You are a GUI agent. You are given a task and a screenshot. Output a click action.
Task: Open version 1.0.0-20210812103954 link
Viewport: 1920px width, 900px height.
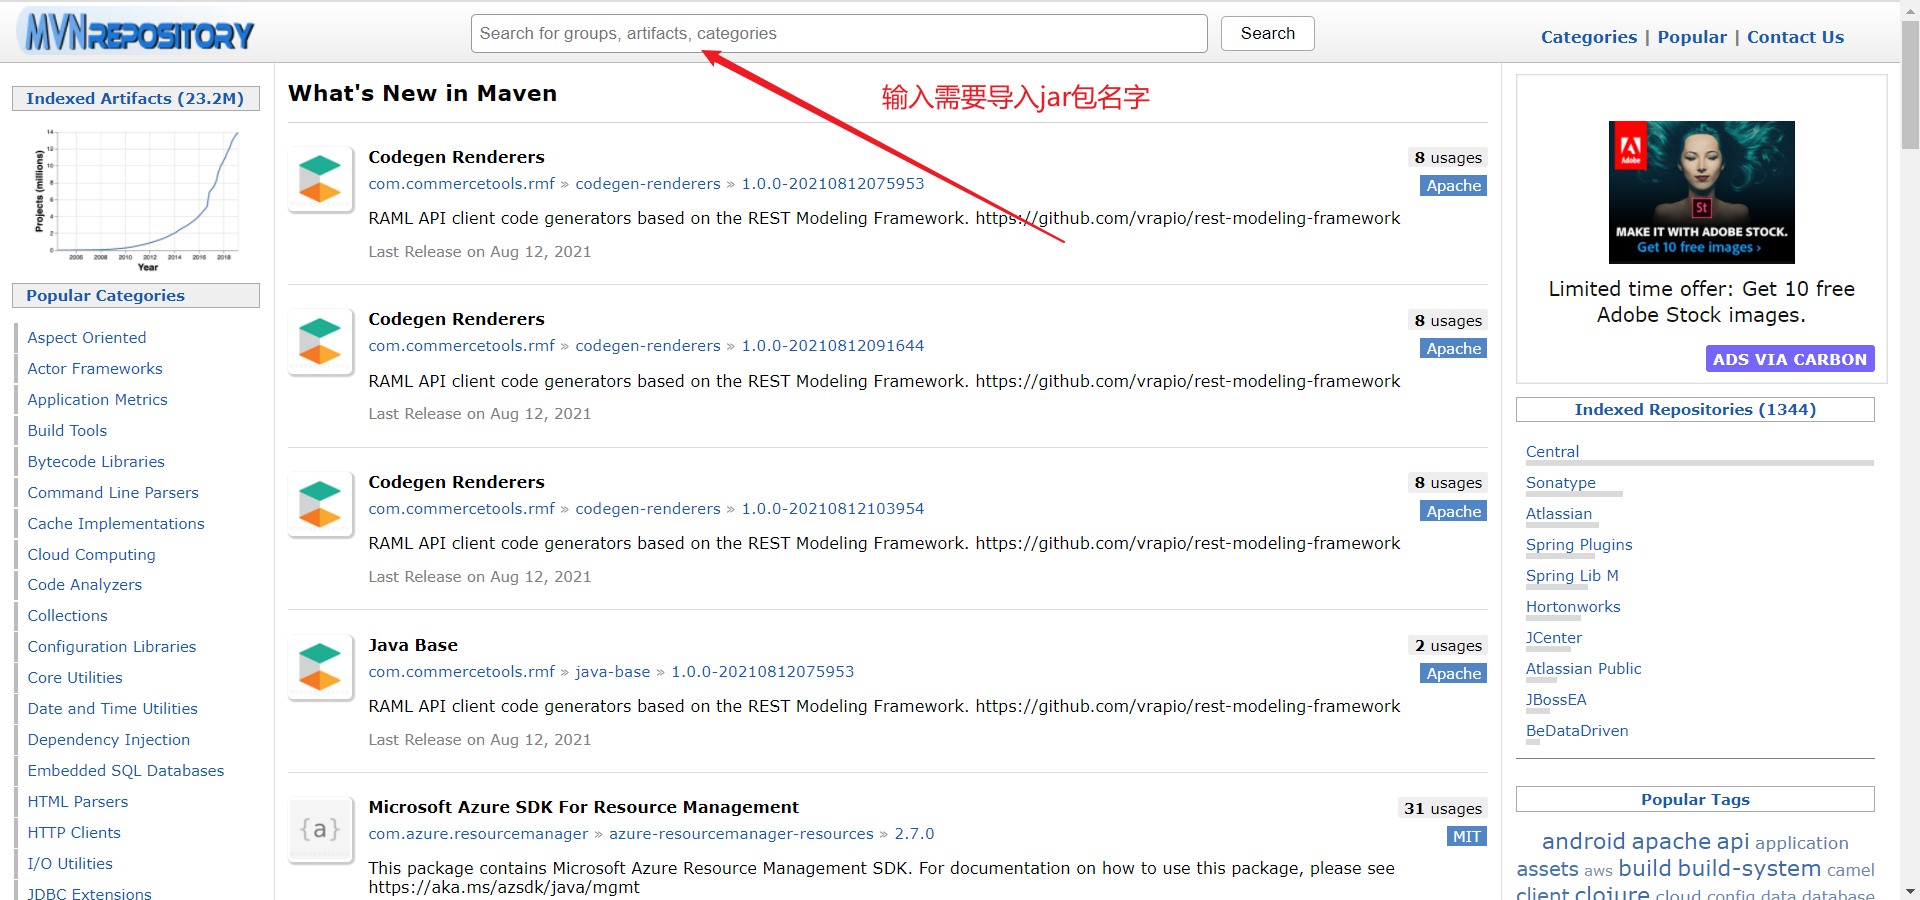click(x=832, y=508)
